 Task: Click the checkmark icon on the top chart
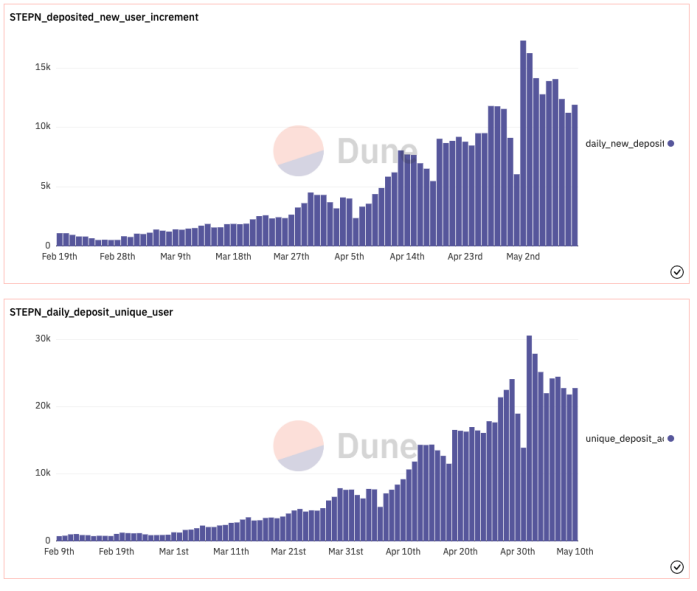tap(677, 272)
